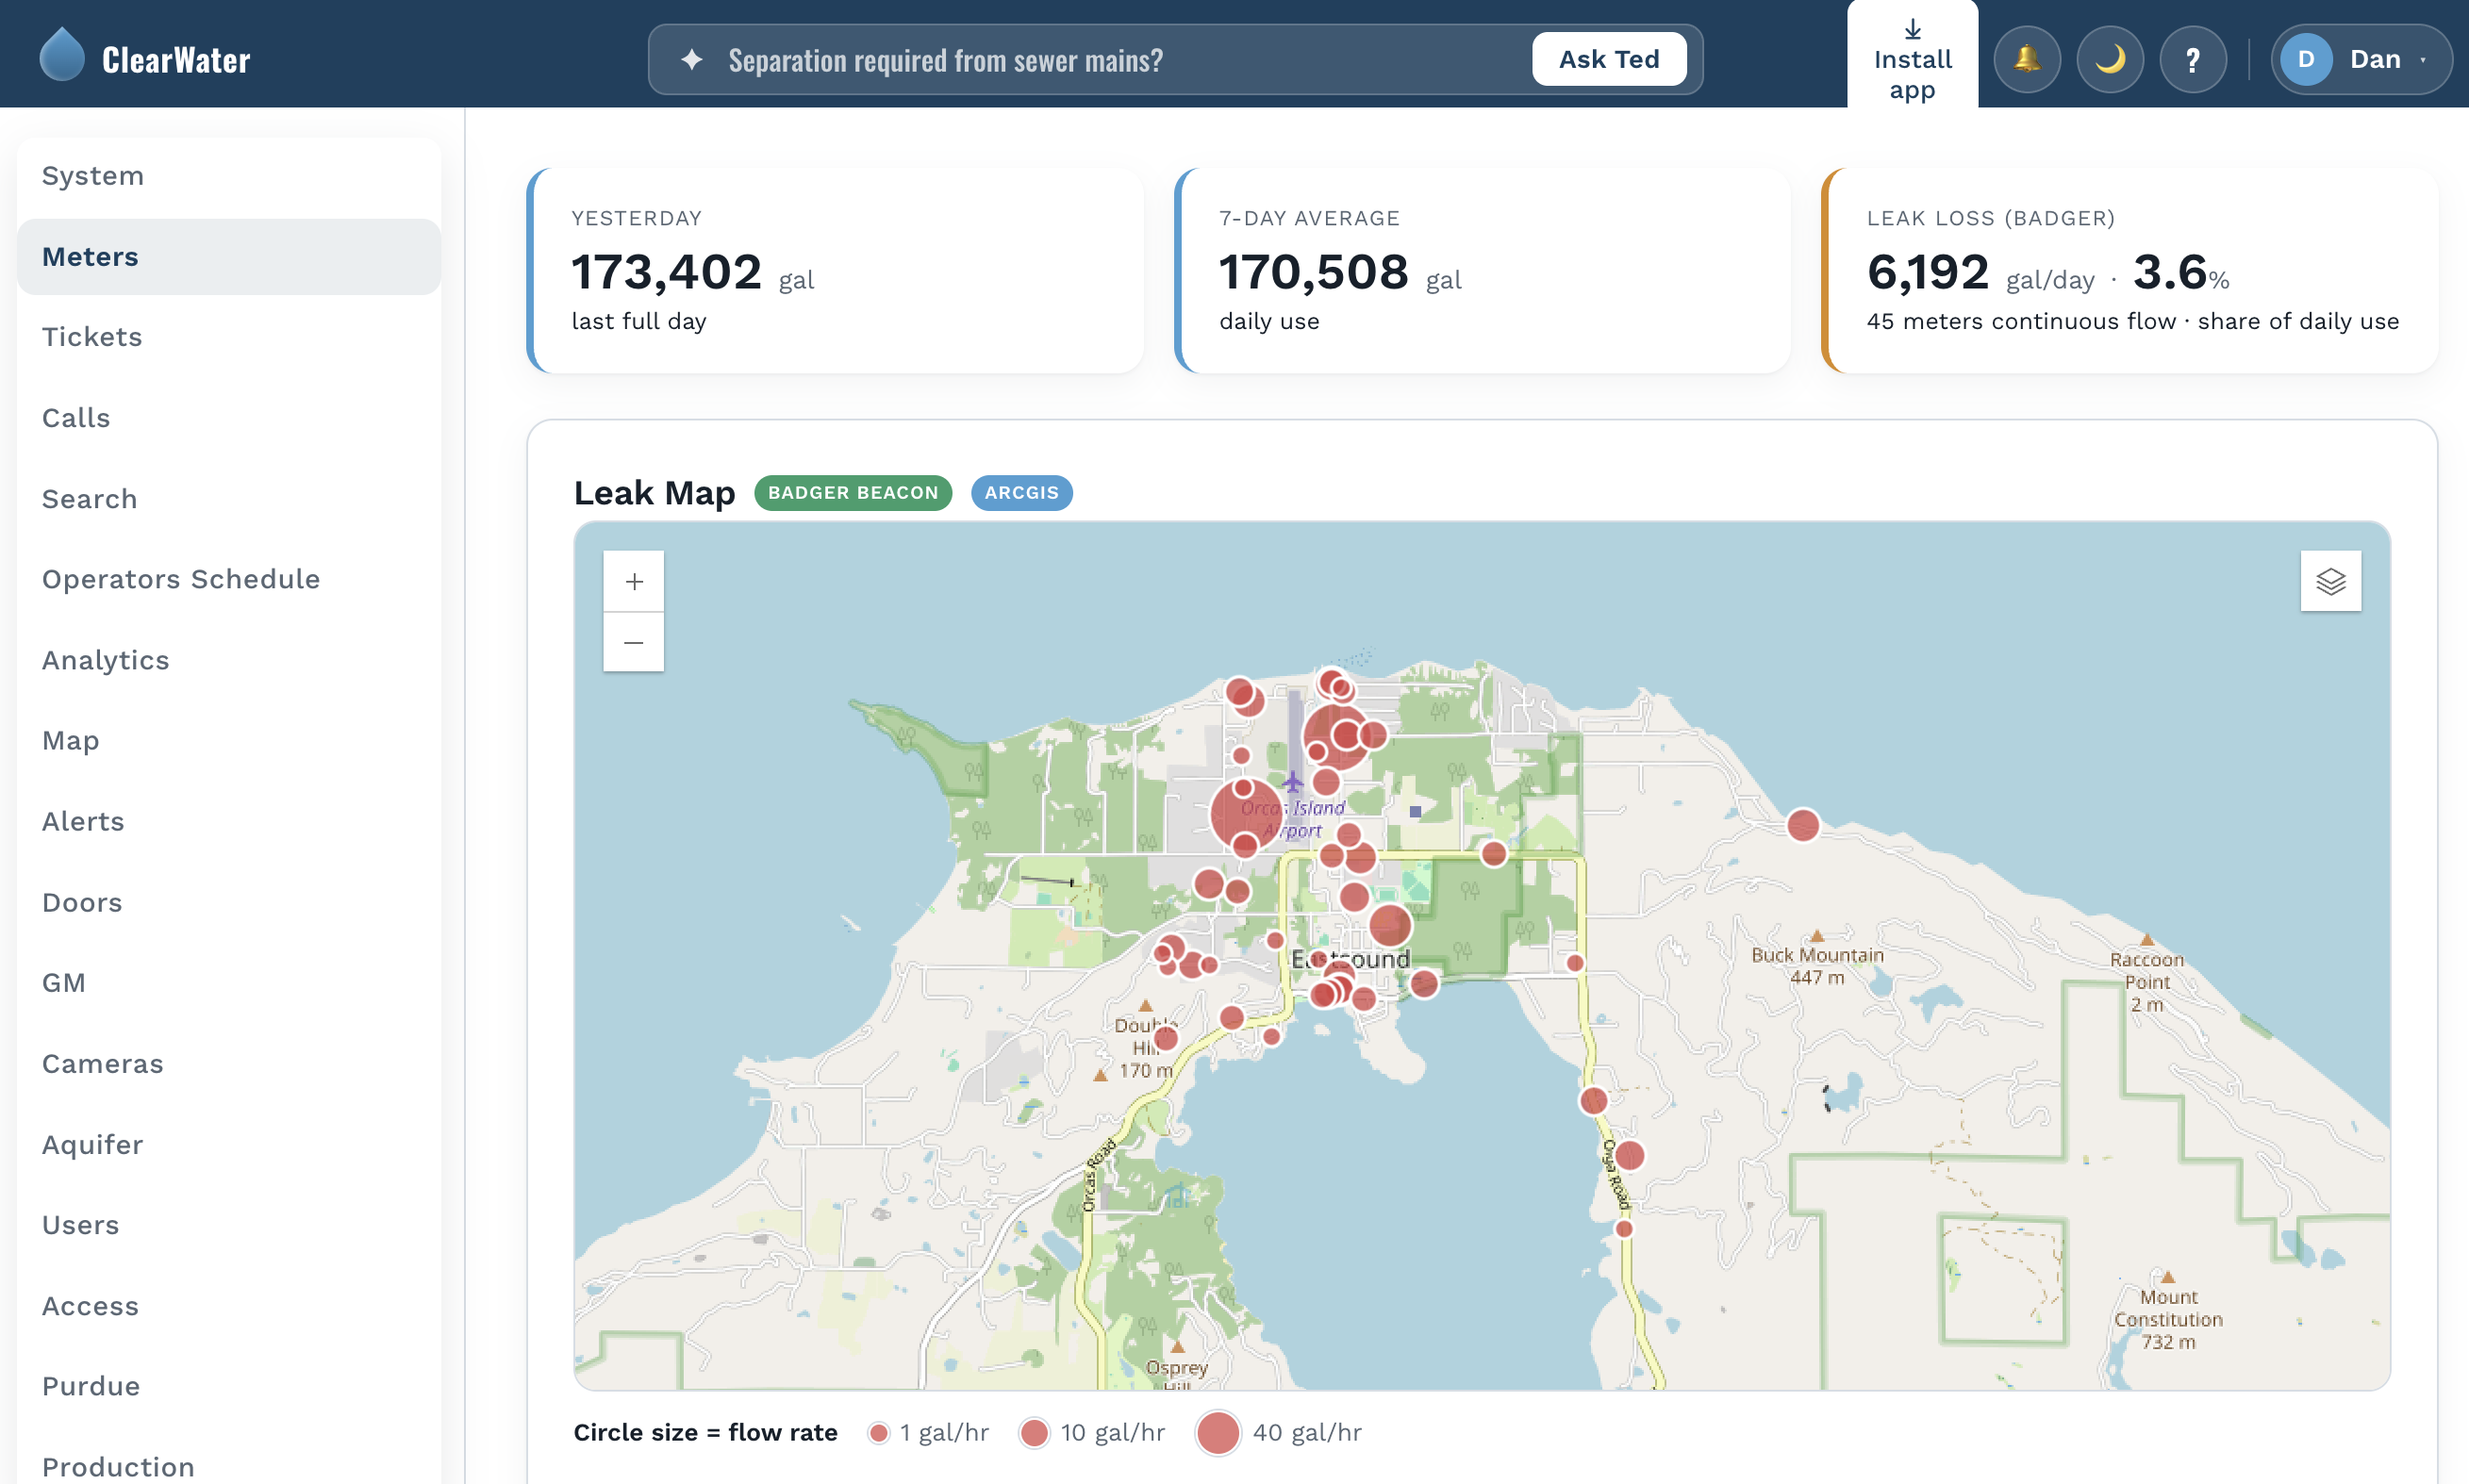Click the Ask Ted button
The image size is (2469, 1484).
pyautogui.click(x=1609, y=59)
